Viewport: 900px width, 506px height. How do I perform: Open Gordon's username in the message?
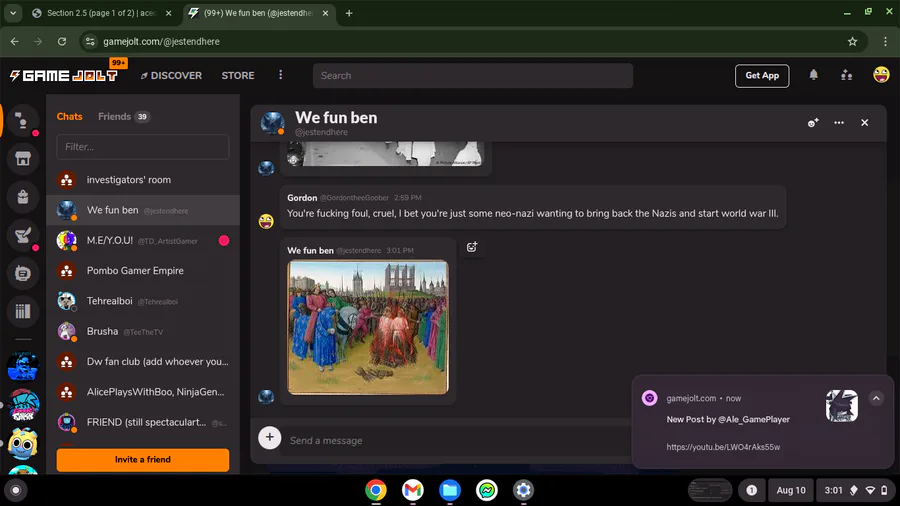click(x=302, y=197)
